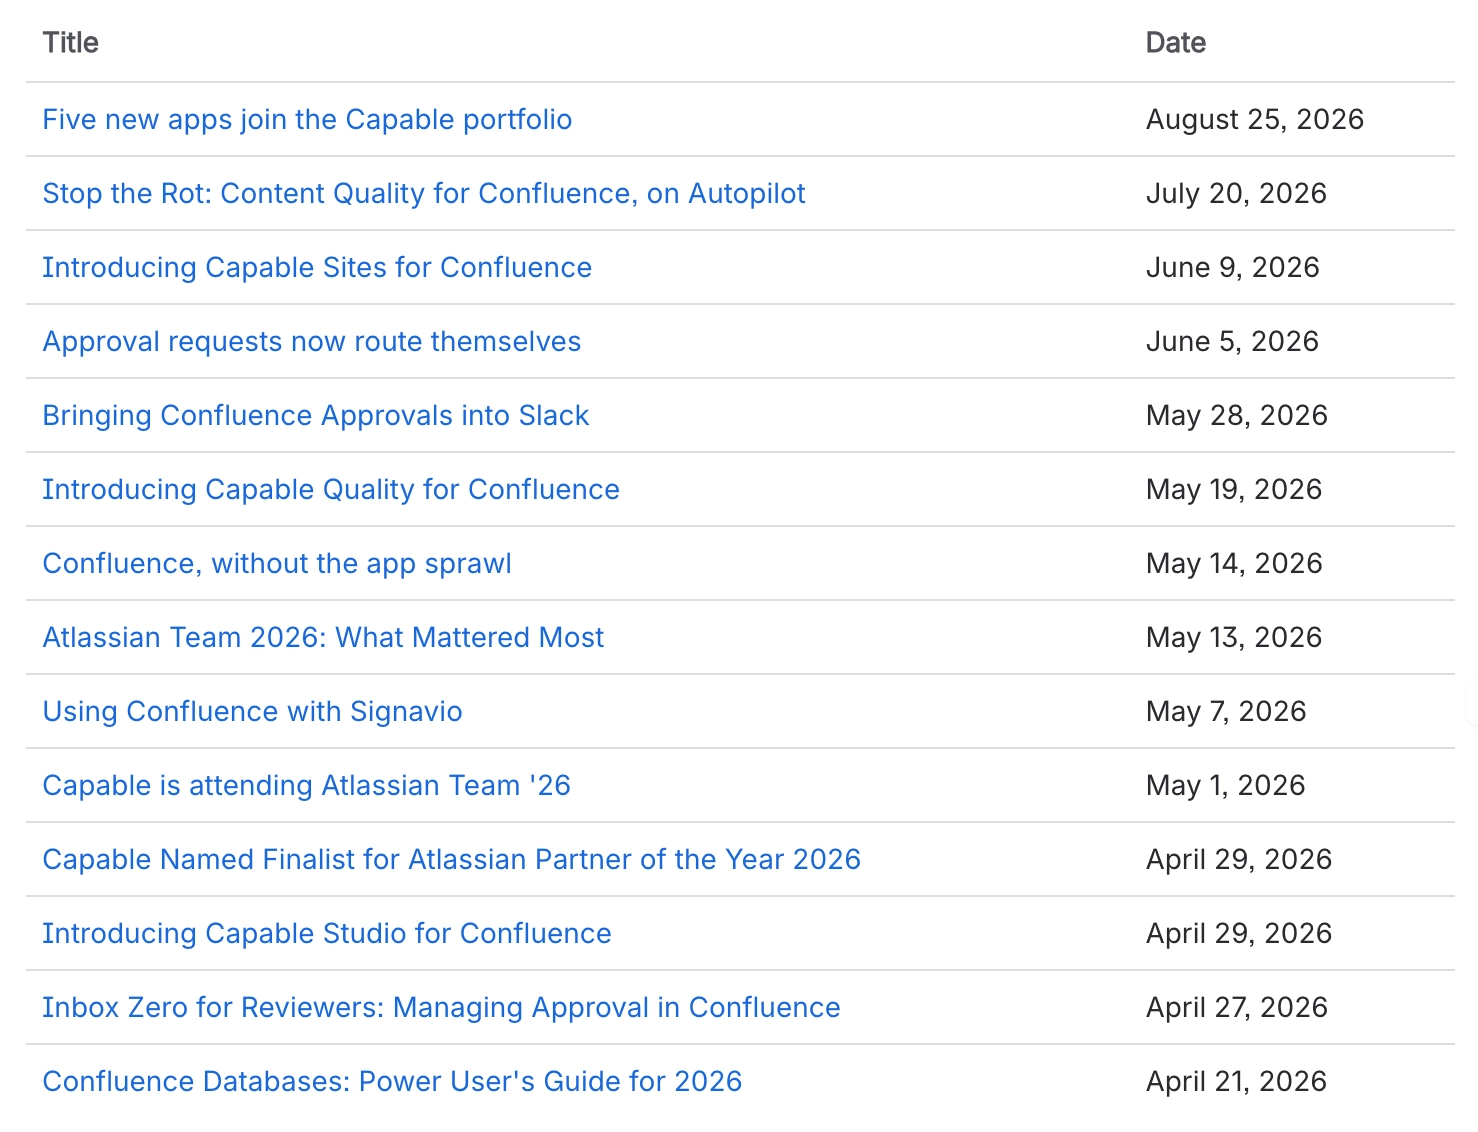Open 'Approval requests now route themselves' post
The image size is (1478, 1132).
[x=312, y=342]
